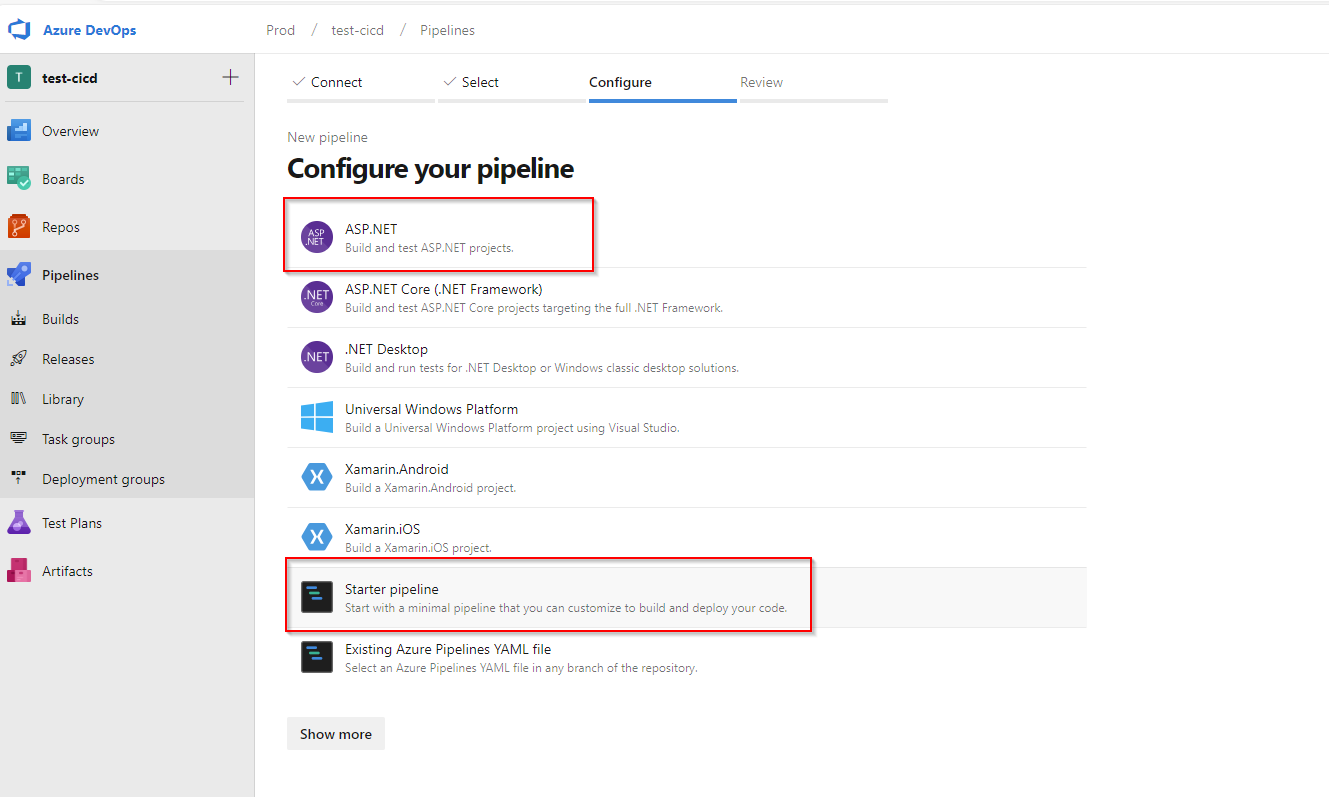The height and width of the screenshot is (797, 1329).
Task: Choose the ASP.NET template title
Action: pyautogui.click(x=371, y=229)
